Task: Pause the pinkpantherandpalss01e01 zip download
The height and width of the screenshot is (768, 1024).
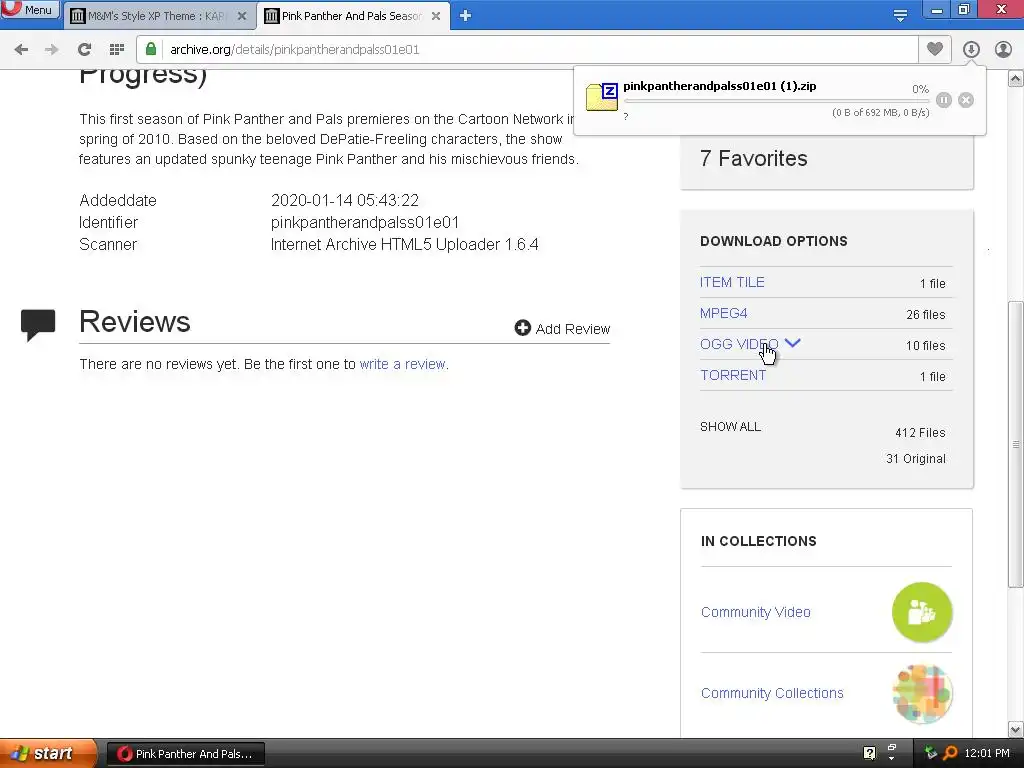Action: tap(944, 100)
